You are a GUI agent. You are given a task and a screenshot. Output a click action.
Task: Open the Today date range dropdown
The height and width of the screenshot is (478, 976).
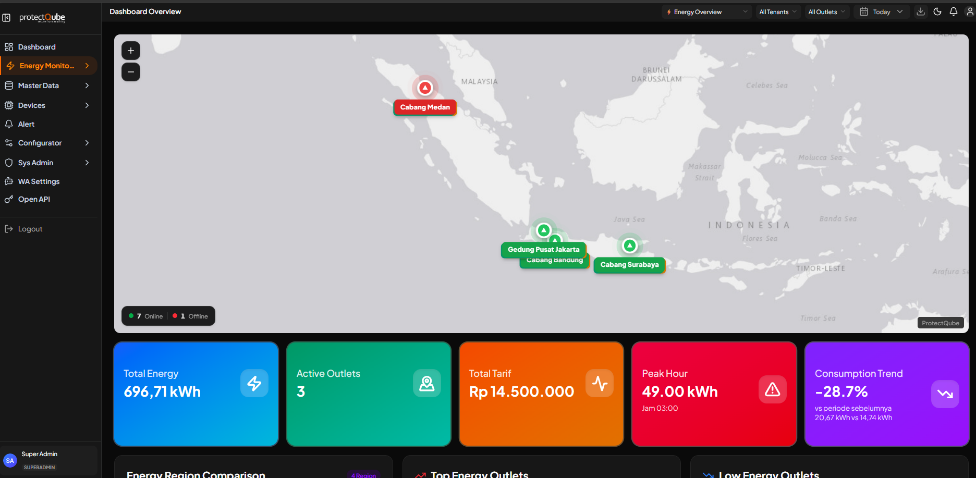(x=881, y=11)
